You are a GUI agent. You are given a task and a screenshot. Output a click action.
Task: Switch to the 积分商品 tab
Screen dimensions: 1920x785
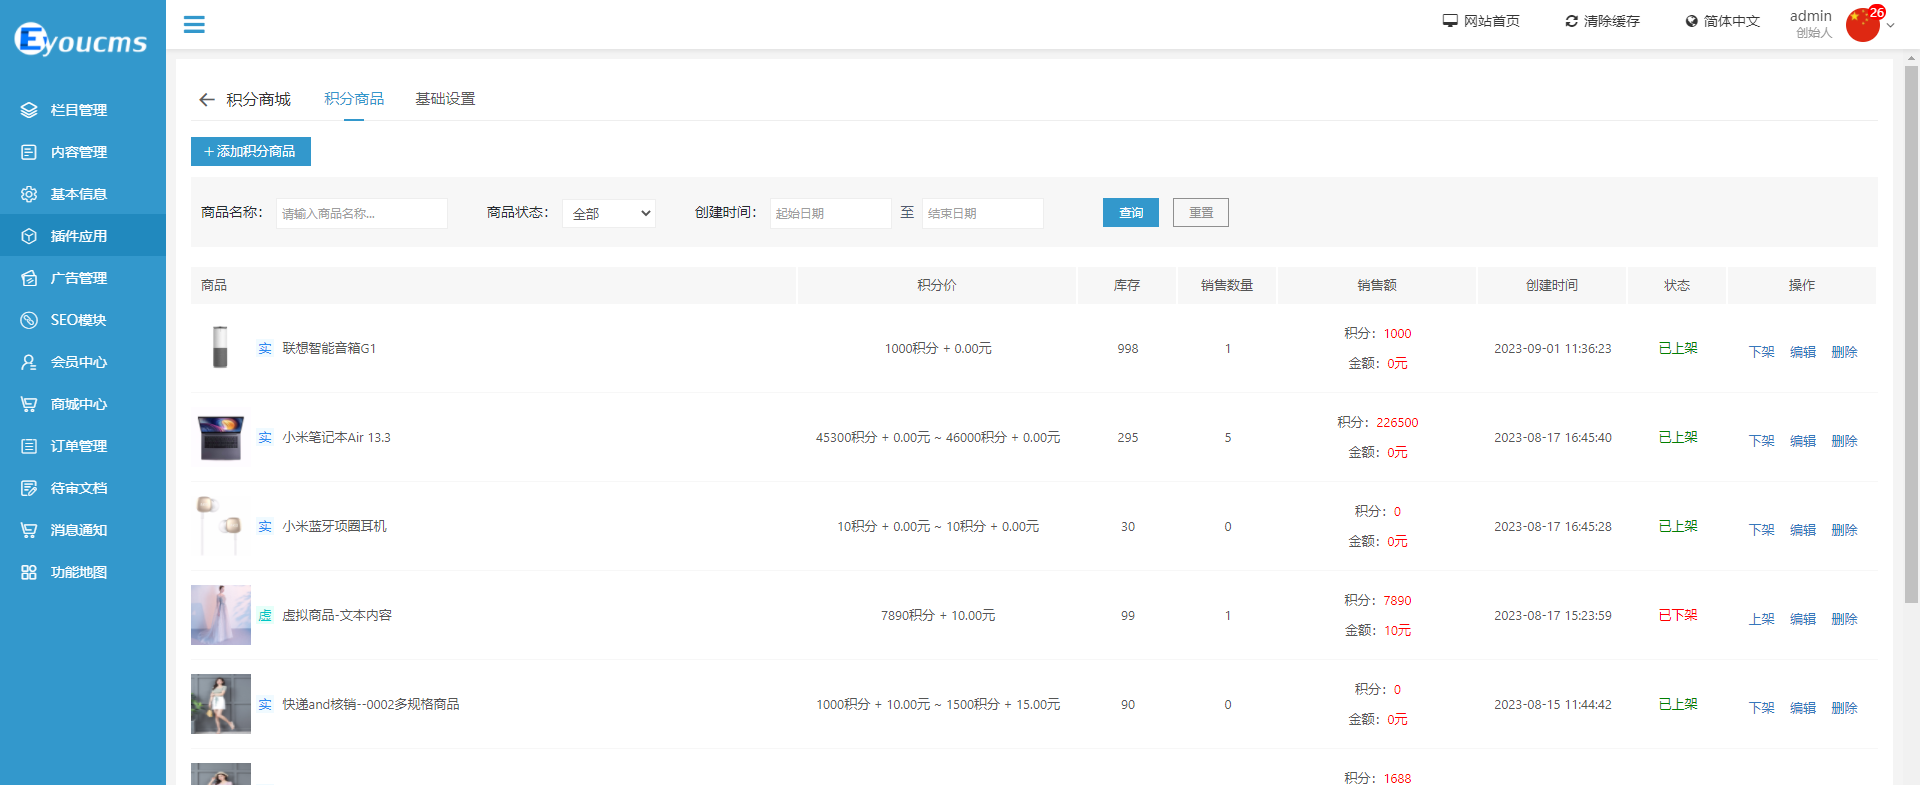[354, 99]
